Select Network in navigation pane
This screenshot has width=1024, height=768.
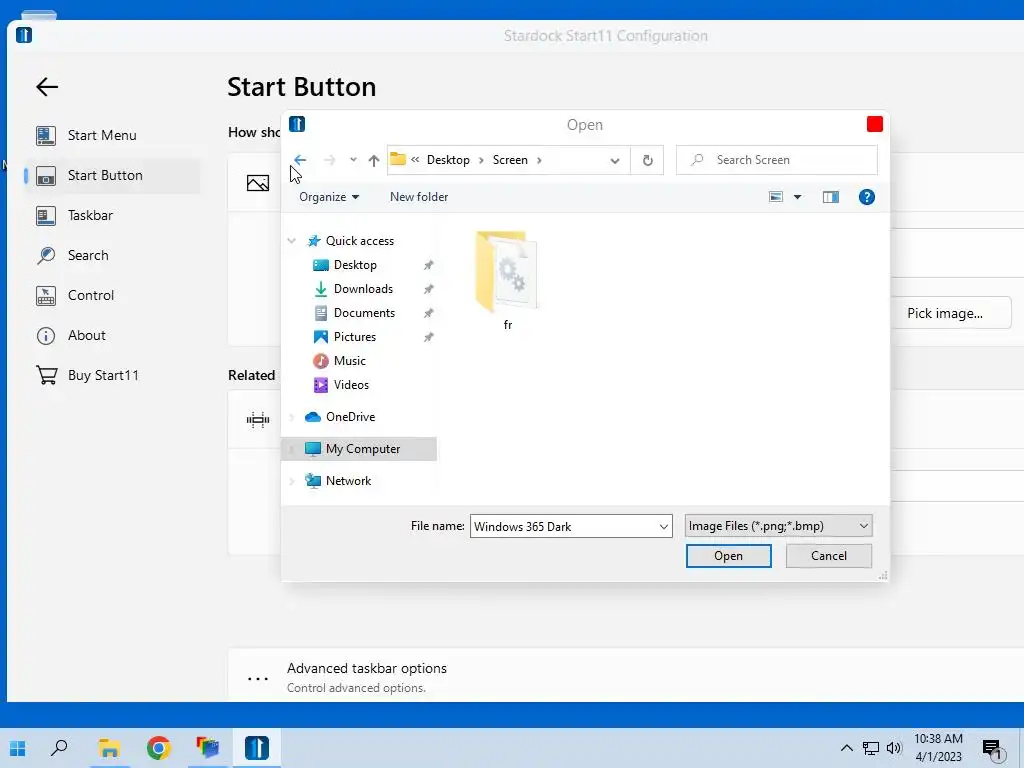348,481
